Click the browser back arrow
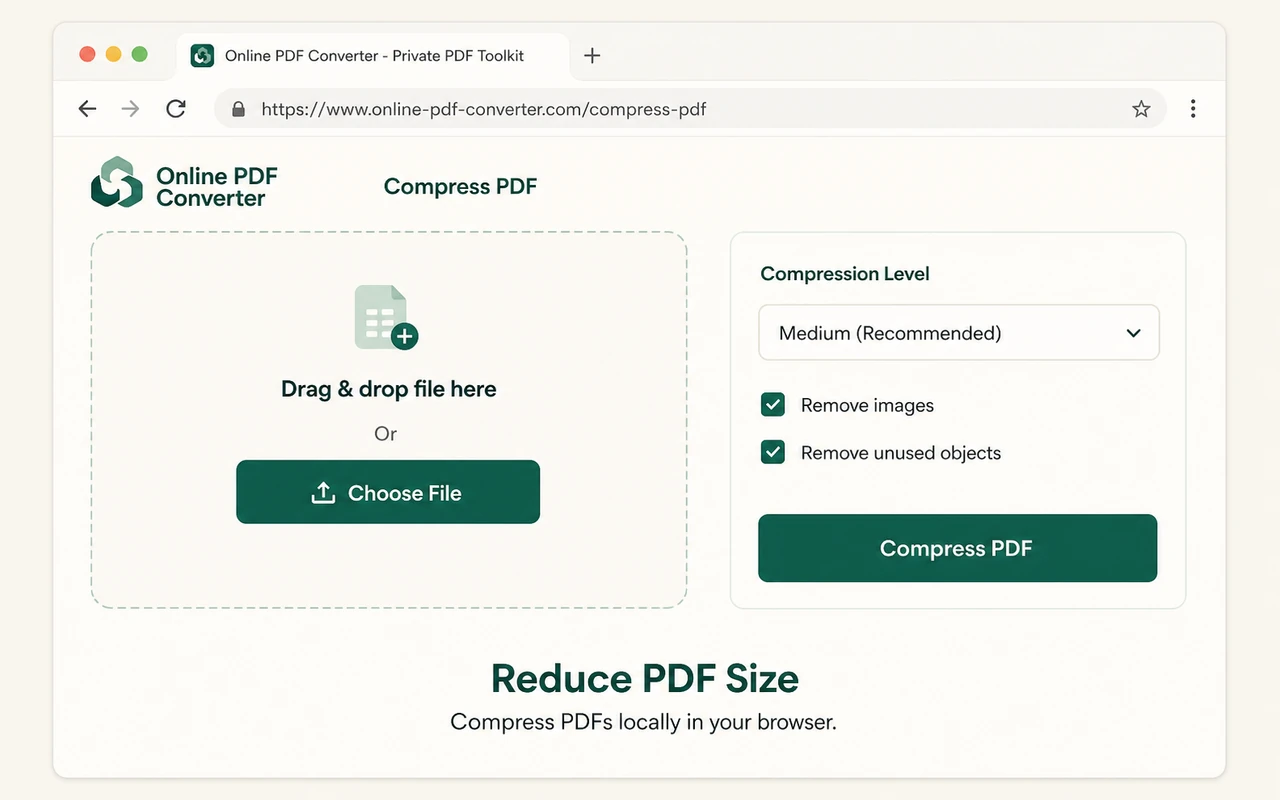 point(88,109)
